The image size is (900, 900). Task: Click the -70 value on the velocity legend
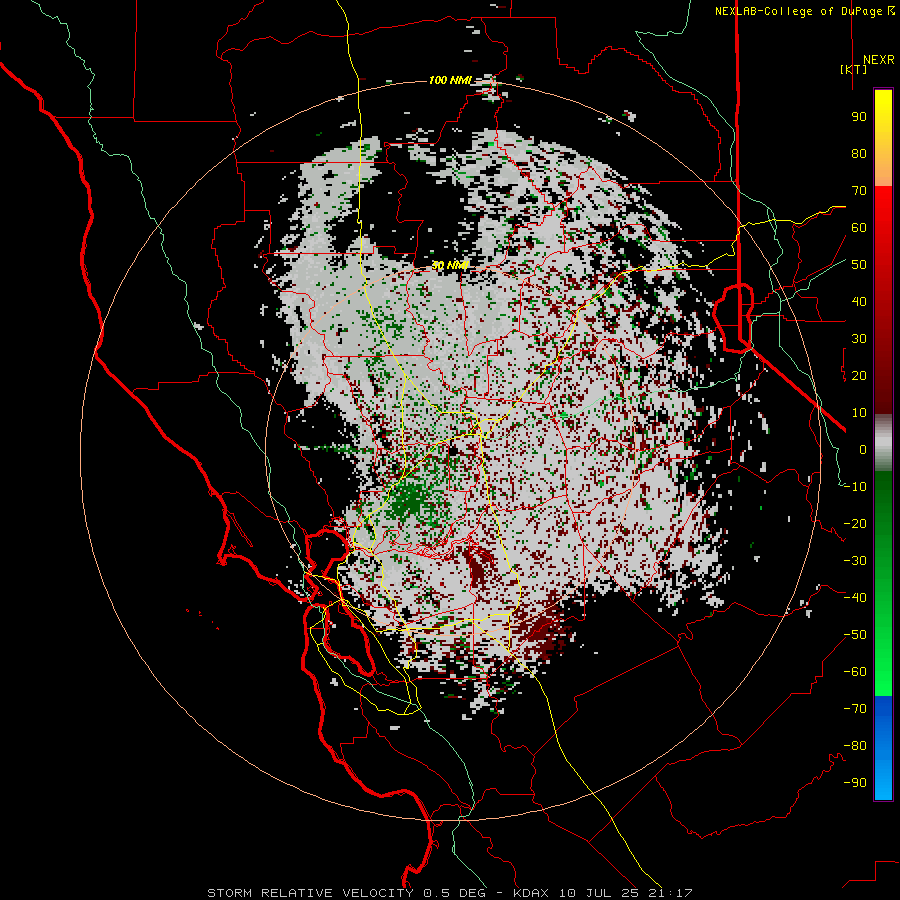855,709
